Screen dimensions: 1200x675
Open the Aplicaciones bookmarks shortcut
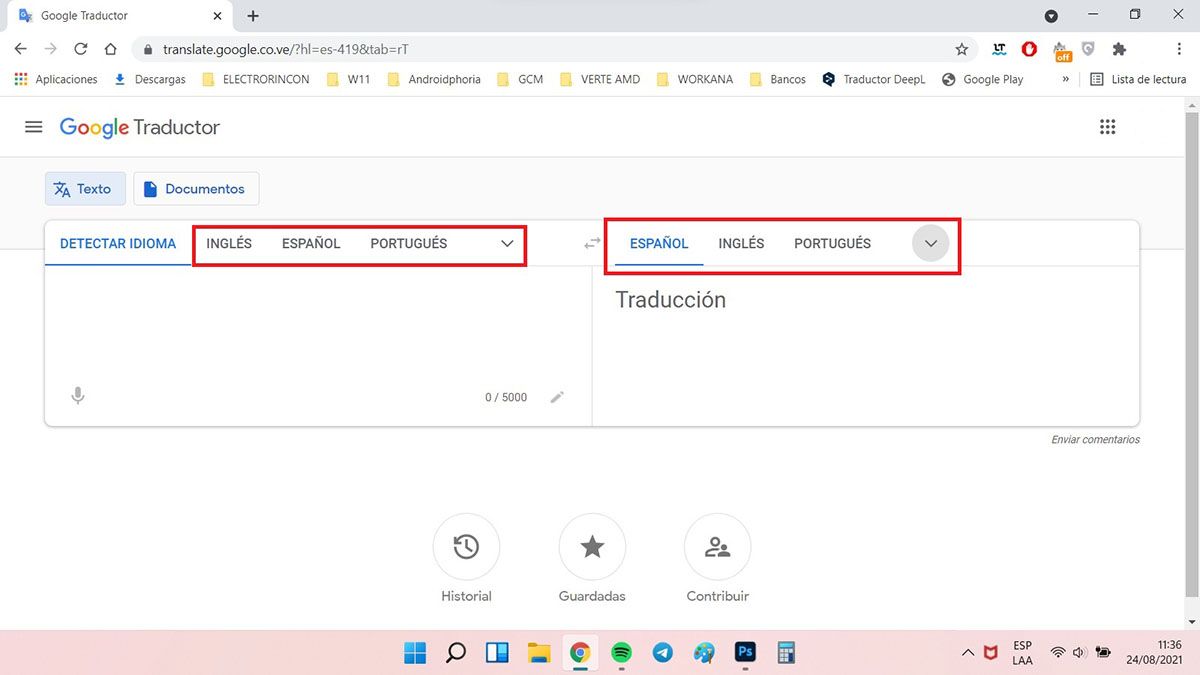point(56,79)
